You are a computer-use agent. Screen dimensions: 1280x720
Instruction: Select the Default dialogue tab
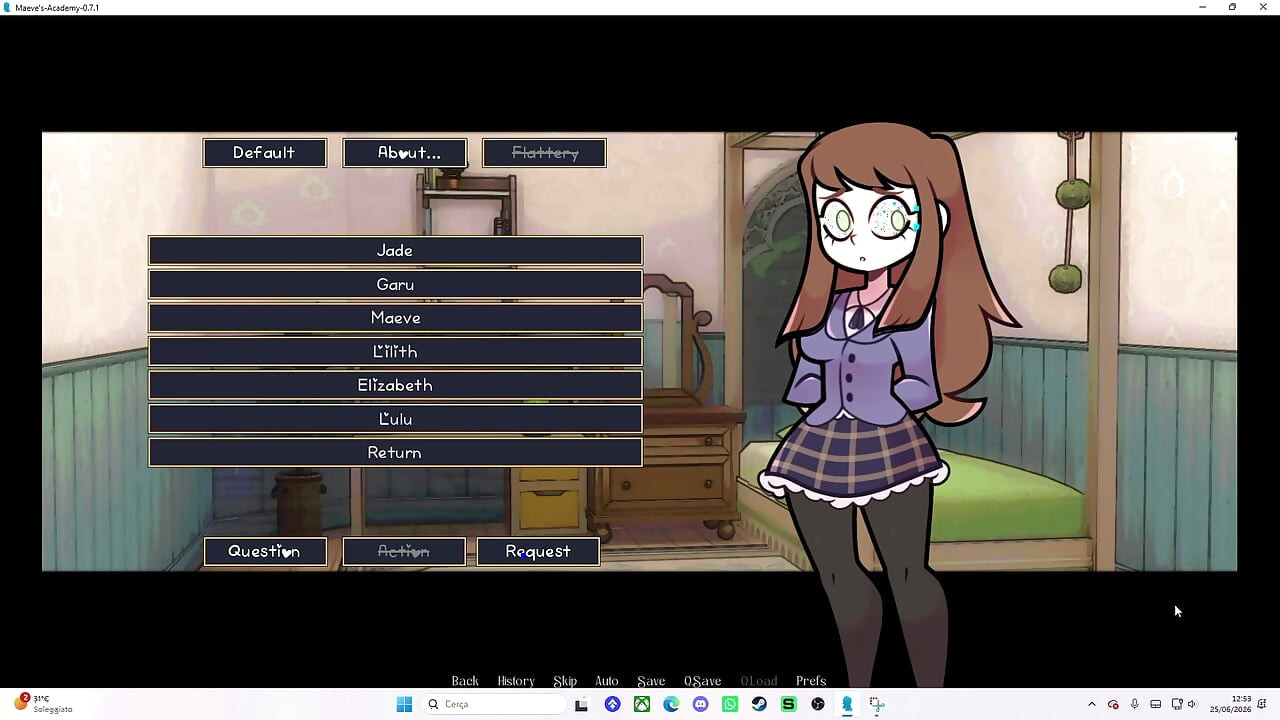coord(264,153)
